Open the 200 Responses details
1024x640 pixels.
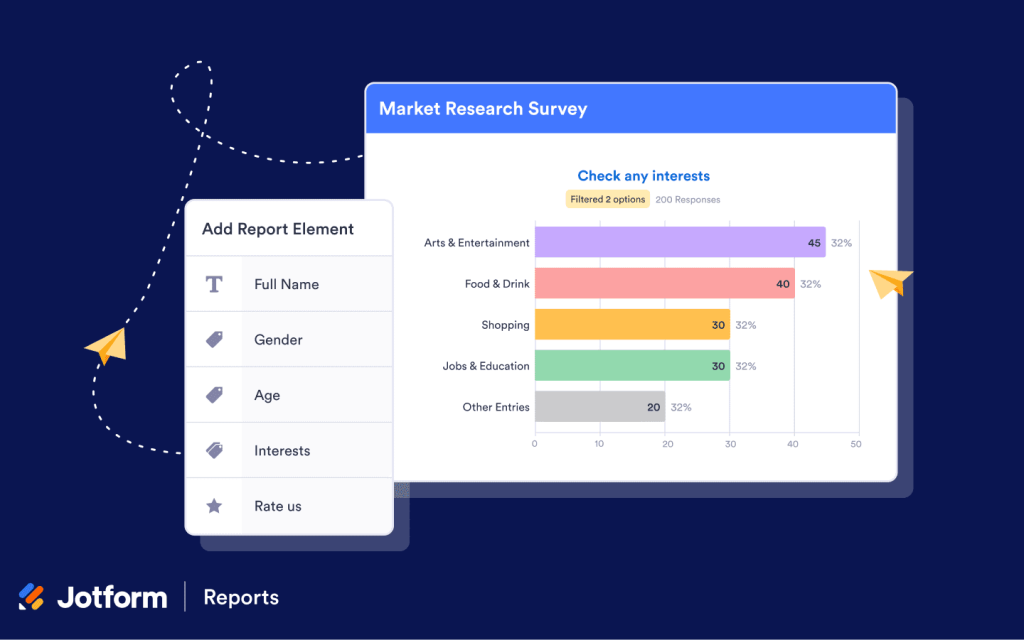click(687, 199)
